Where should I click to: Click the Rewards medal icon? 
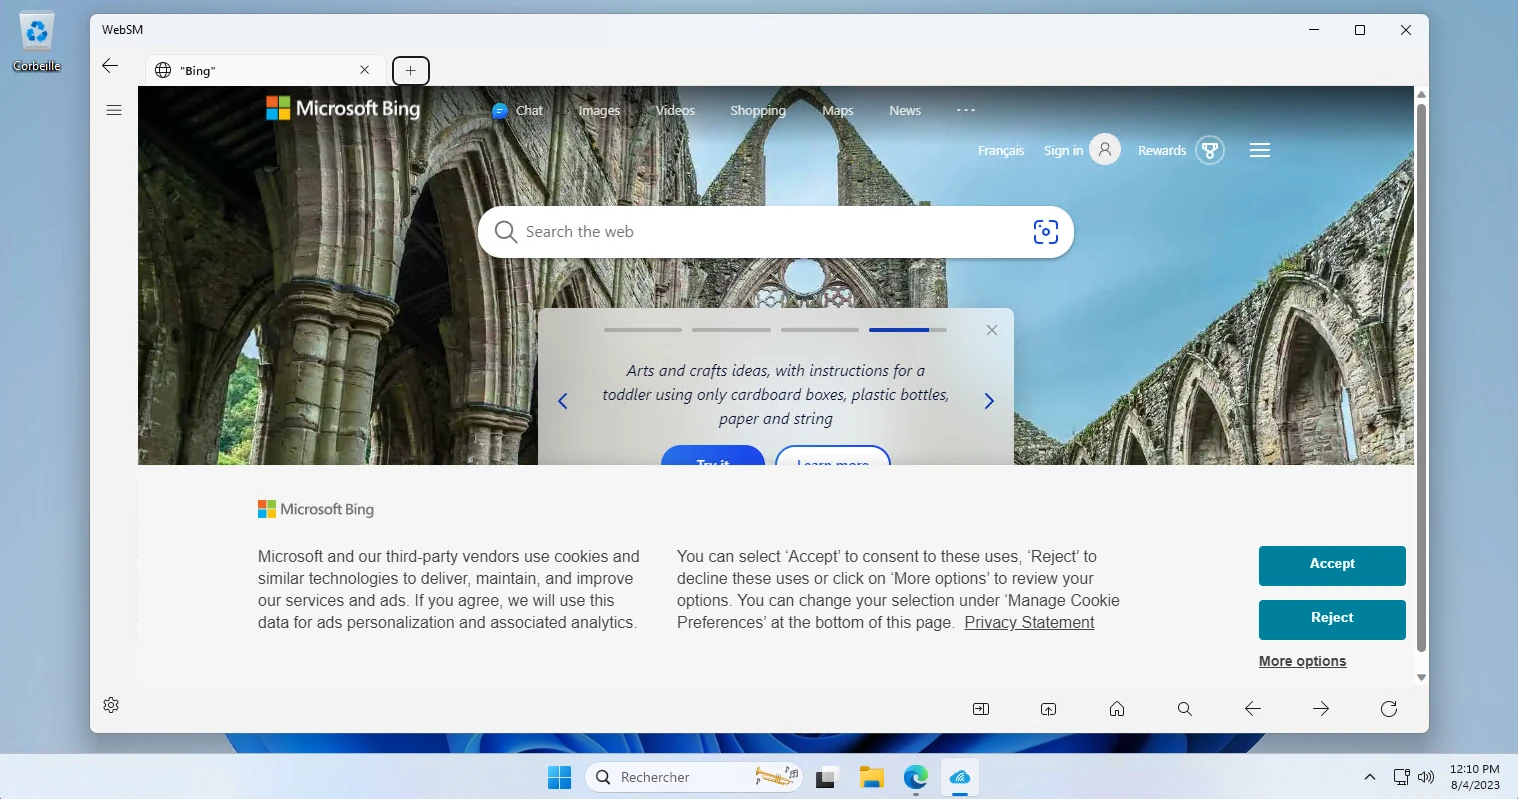click(x=1210, y=149)
